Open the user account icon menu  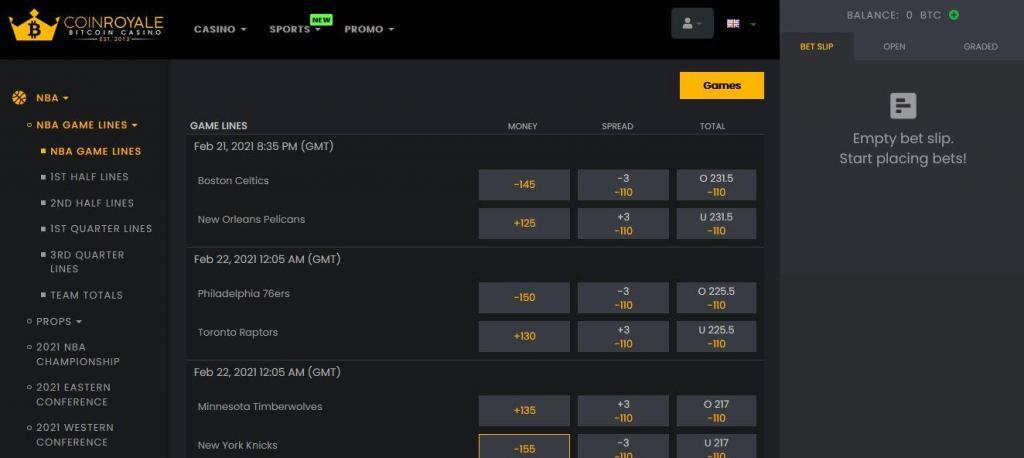coord(692,24)
